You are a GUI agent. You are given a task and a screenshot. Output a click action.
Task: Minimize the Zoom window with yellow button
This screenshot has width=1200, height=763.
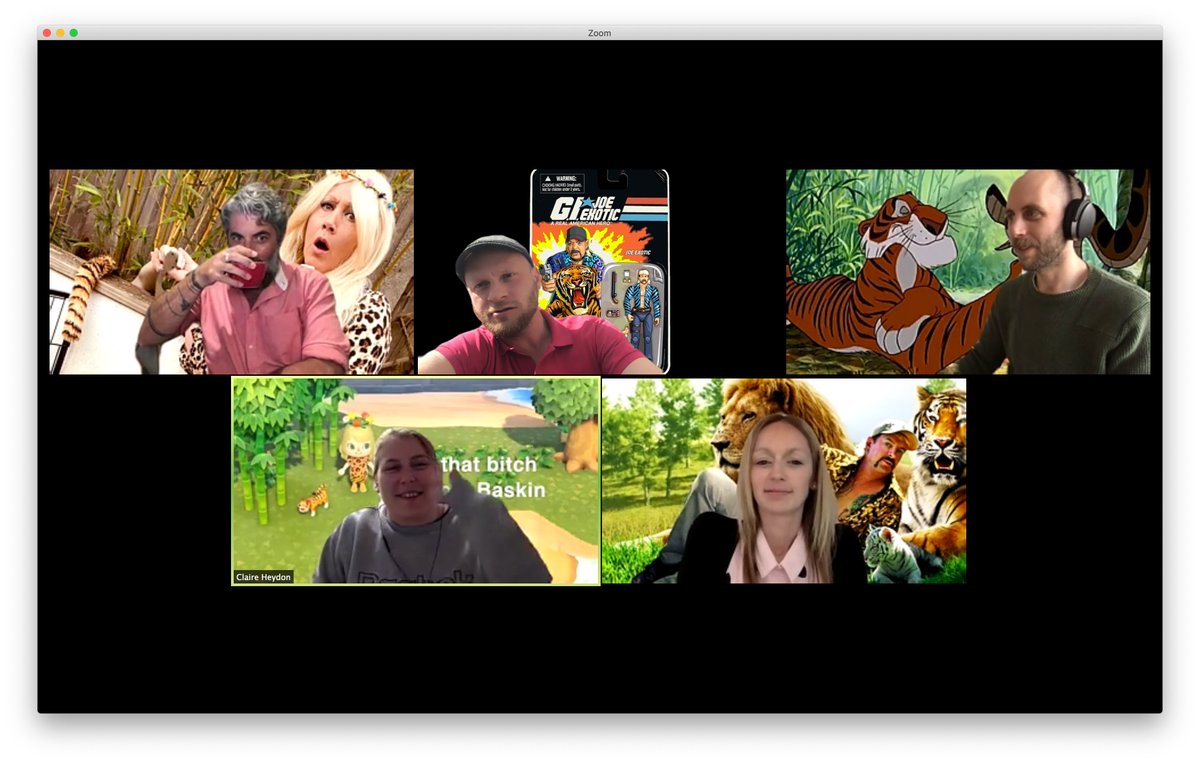tap(60, 33)
